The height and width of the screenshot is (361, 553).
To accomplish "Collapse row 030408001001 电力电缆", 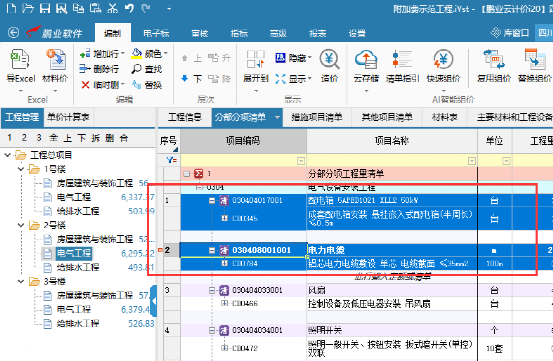I will pos(212,250).
